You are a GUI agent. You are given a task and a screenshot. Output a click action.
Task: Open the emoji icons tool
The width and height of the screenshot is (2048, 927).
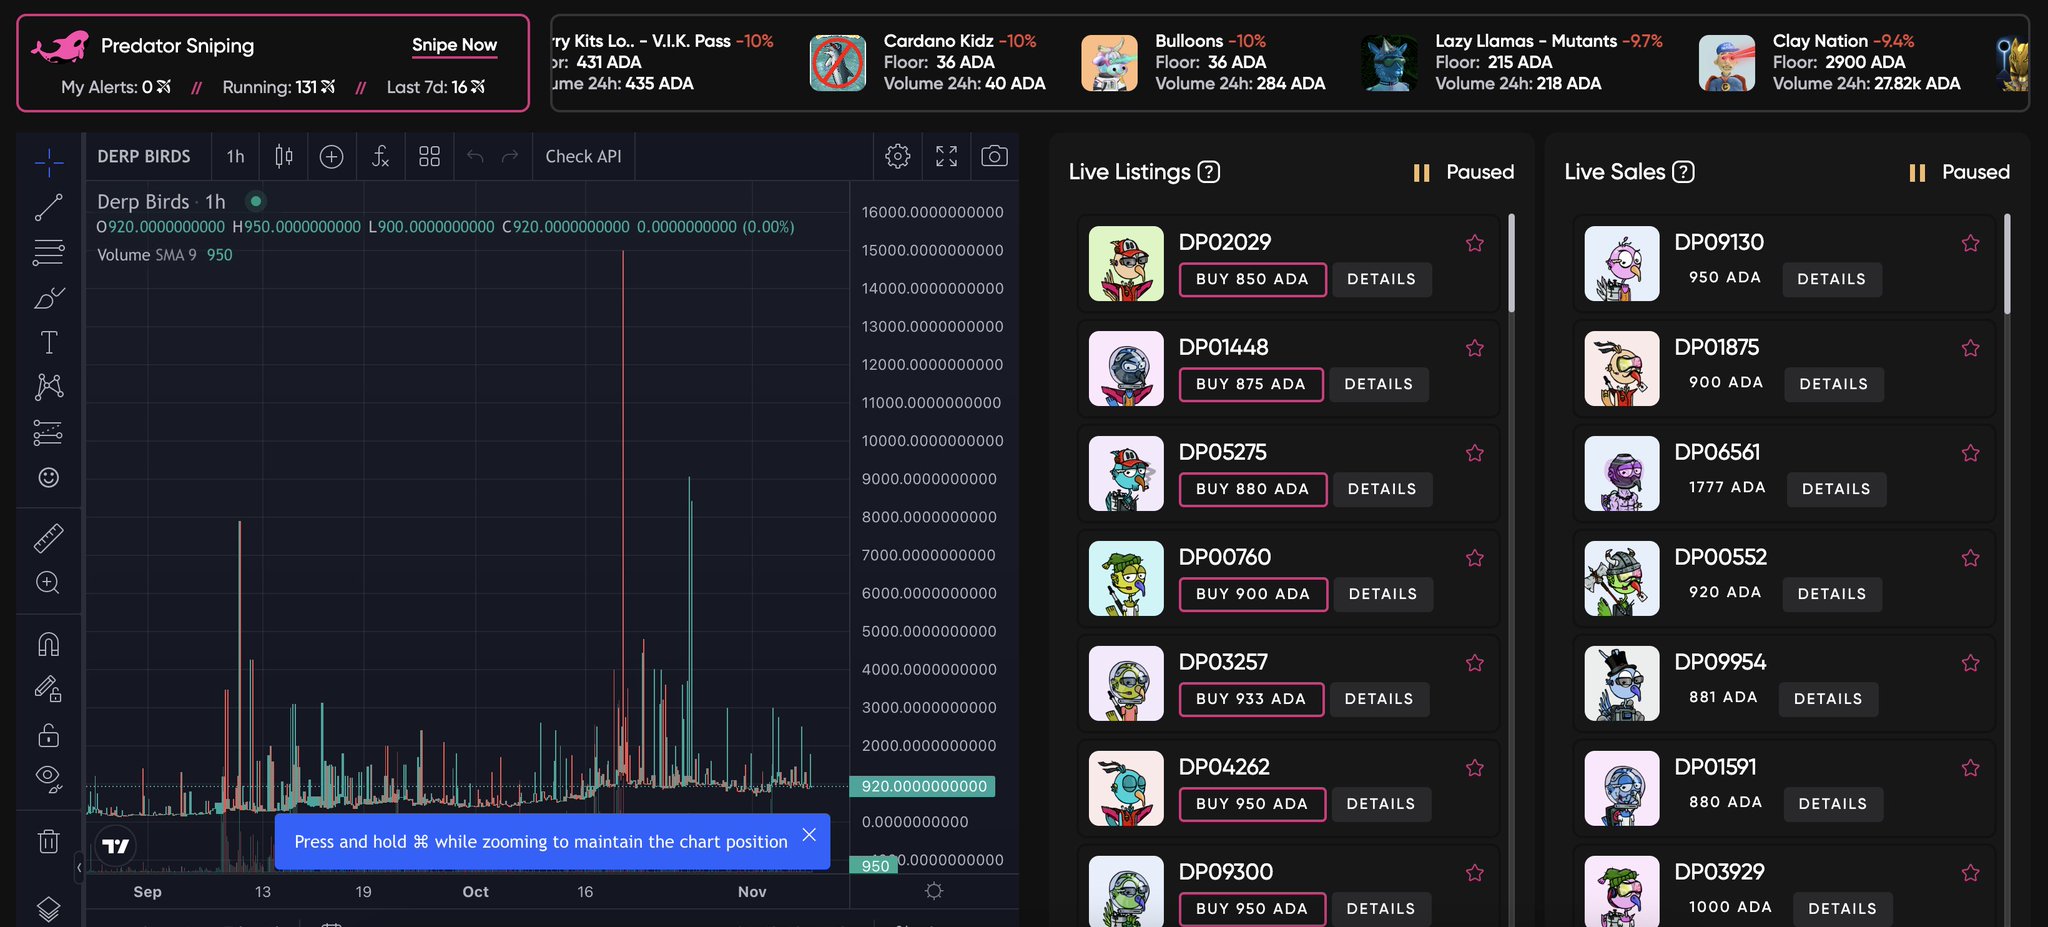48,477
